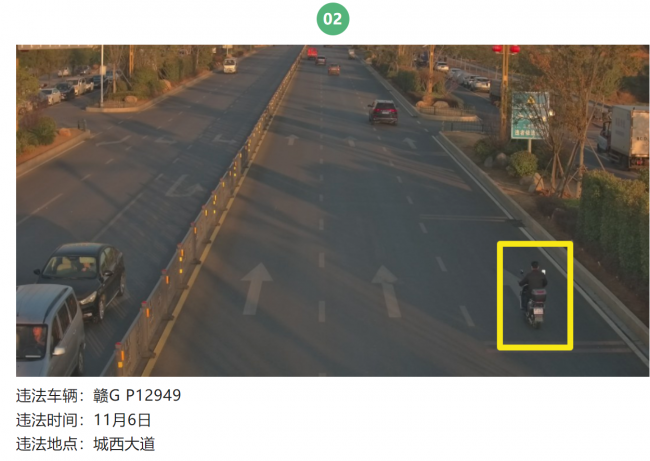Viewport: 650px width, 461px height.
Task: Click the 违法地点 label
Action: coord(46,444)
